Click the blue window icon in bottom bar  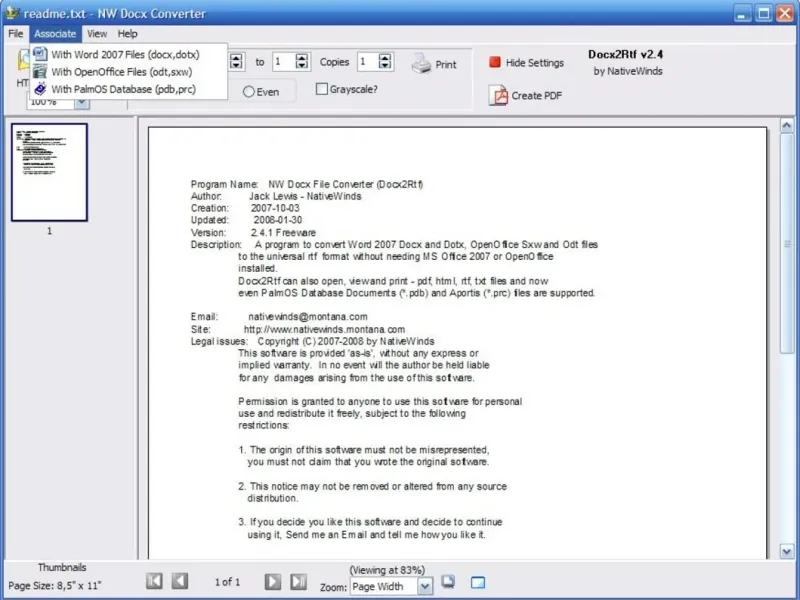478,582
